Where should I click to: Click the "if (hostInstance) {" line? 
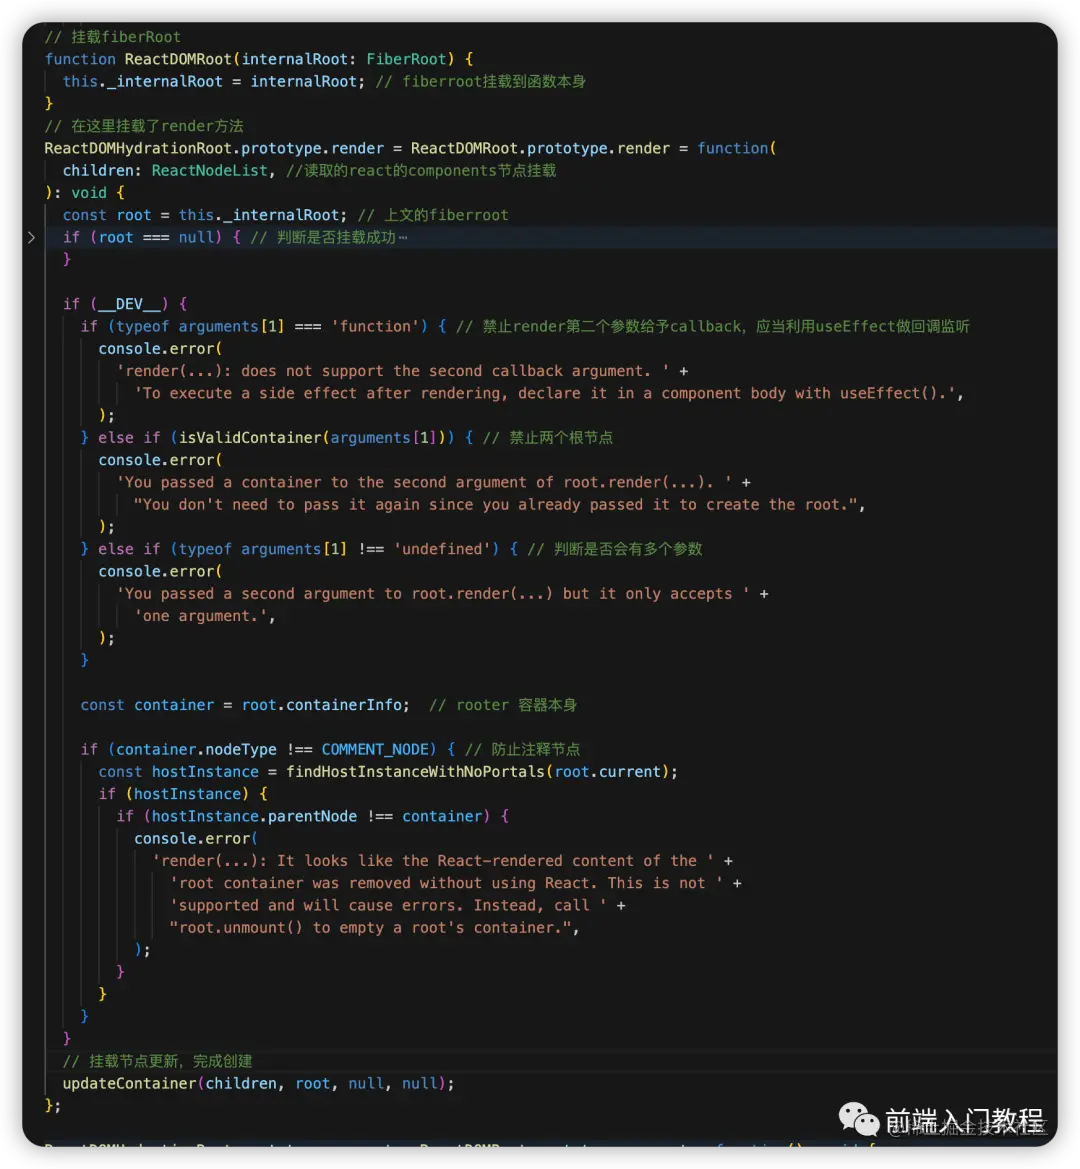[183, 794]
